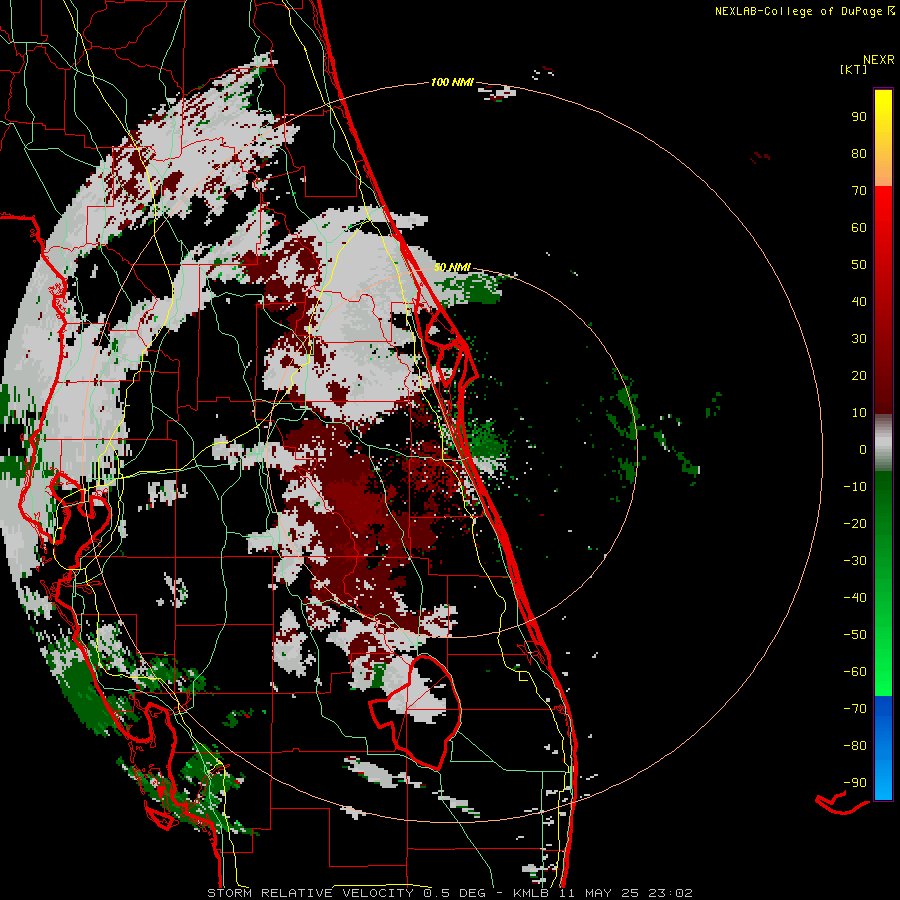Click the positive 30 knot scale label
Screen dimensions: 900x900
click(x=859, y=339)
